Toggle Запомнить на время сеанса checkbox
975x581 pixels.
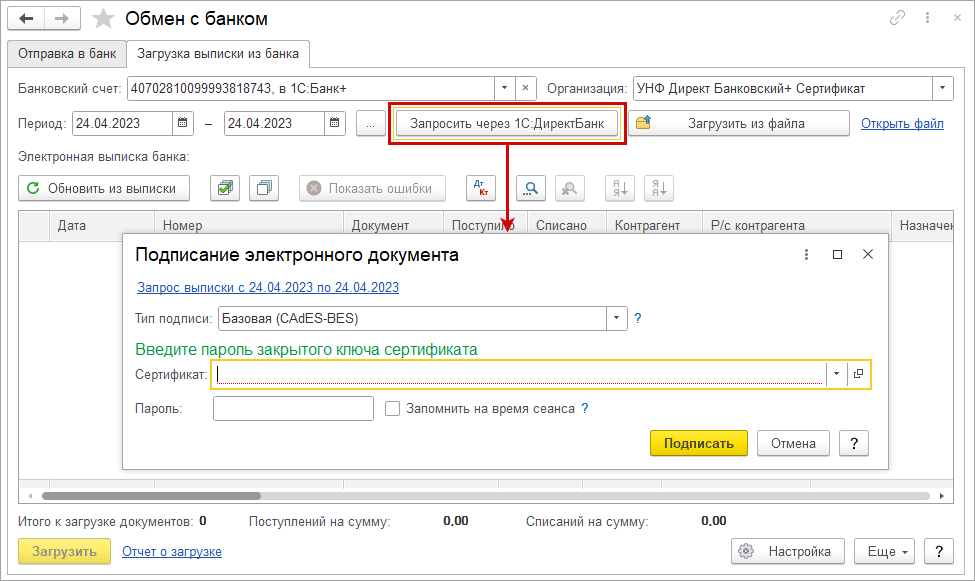coord(393,408)
